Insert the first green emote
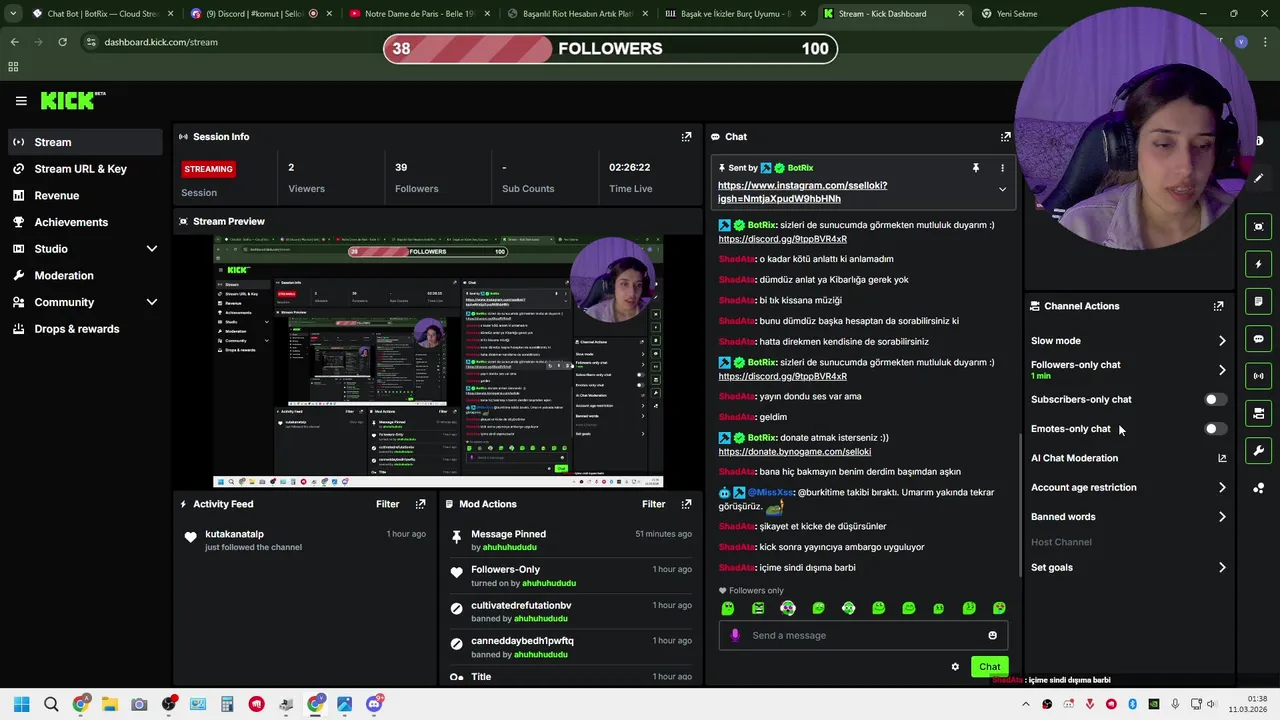The image size is (1280, 720). (x=728, y=608)
